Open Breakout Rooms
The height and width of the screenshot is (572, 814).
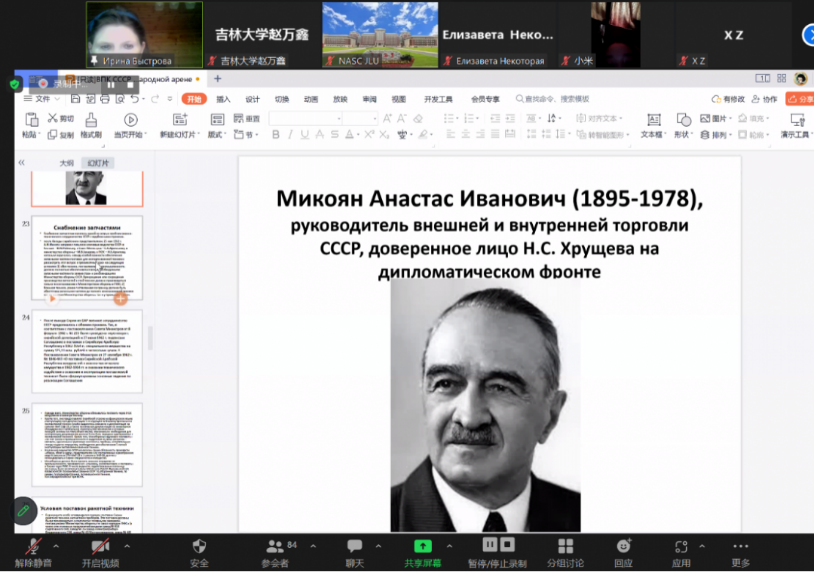click(x=565, y=546)
